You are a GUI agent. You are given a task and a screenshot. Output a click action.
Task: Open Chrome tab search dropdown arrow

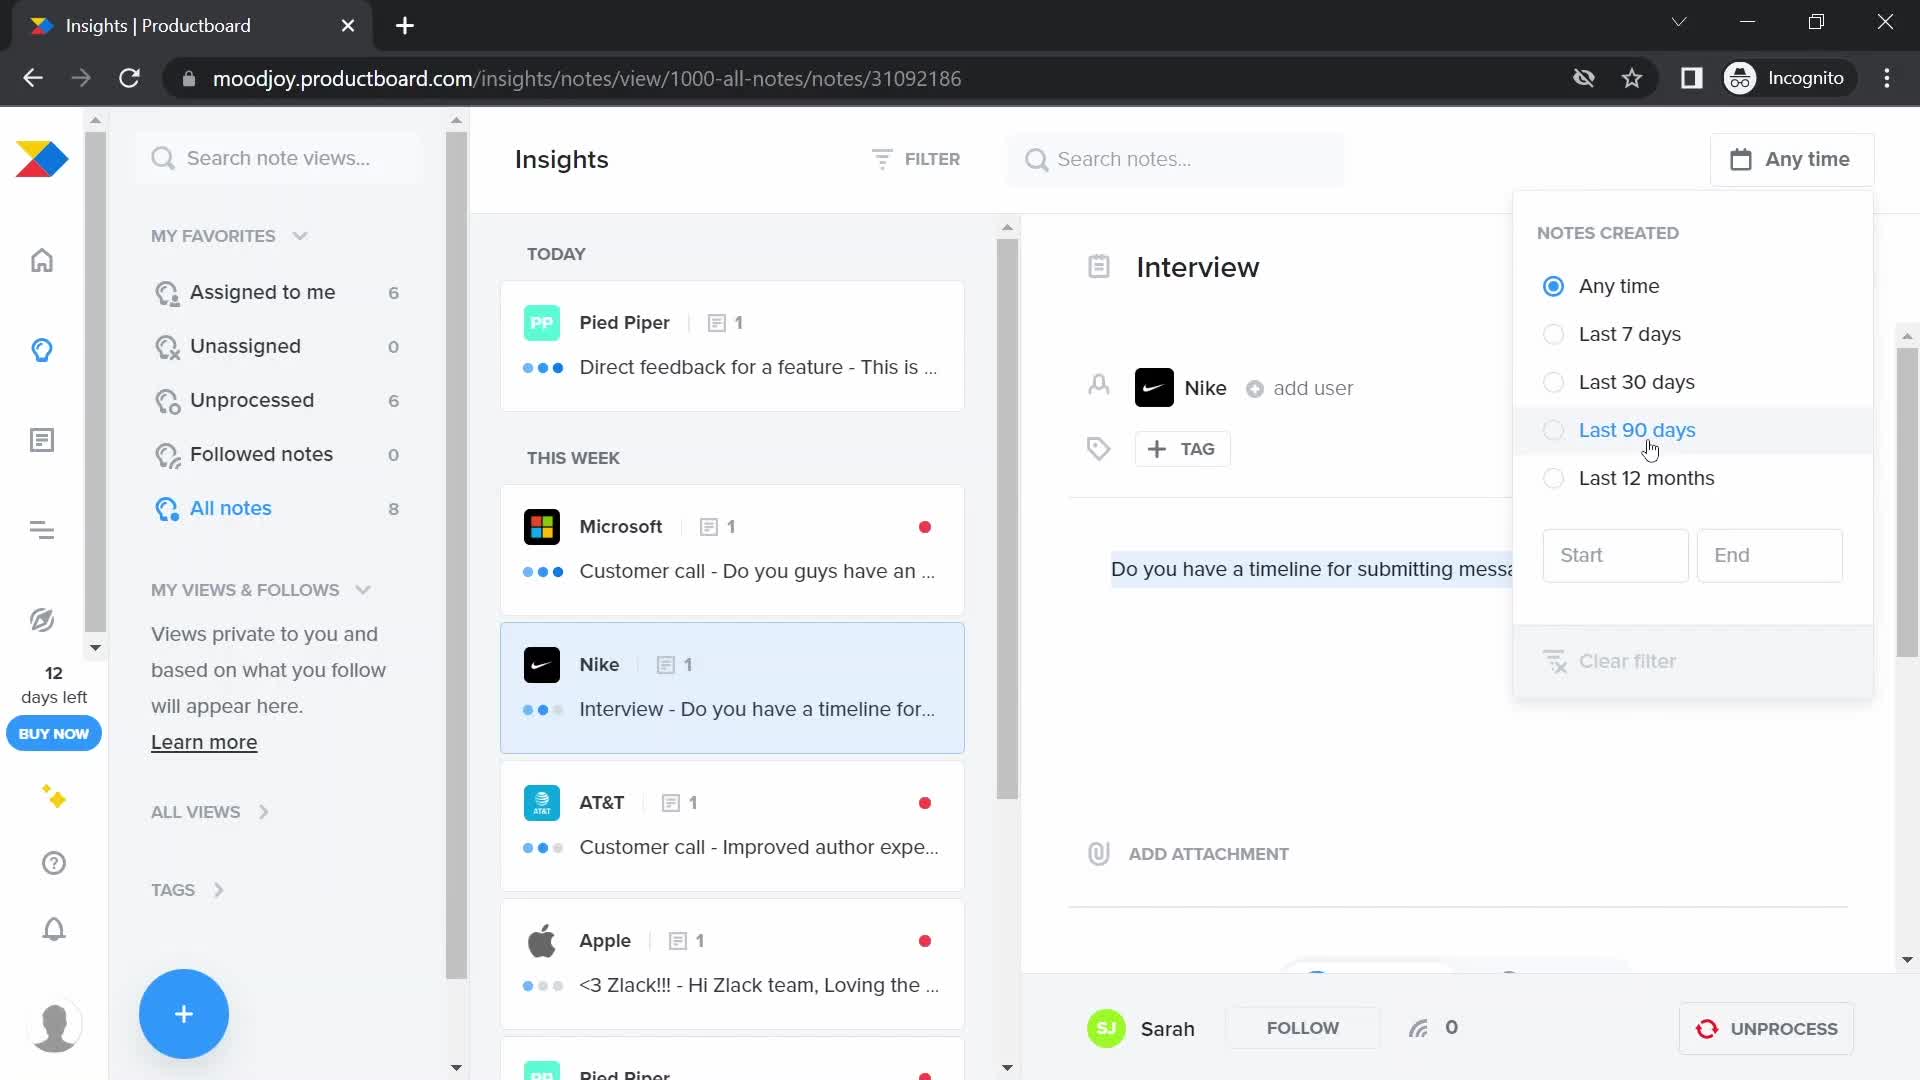[x=1679, y=22]
